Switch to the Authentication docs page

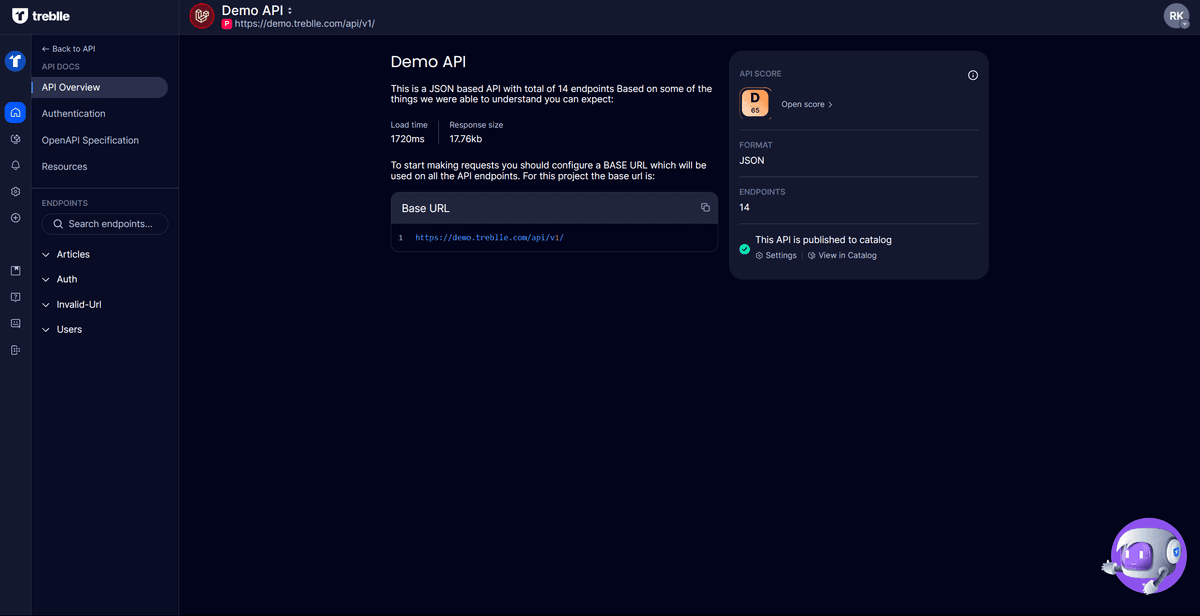pyautogui.click(x=75, y=113)
